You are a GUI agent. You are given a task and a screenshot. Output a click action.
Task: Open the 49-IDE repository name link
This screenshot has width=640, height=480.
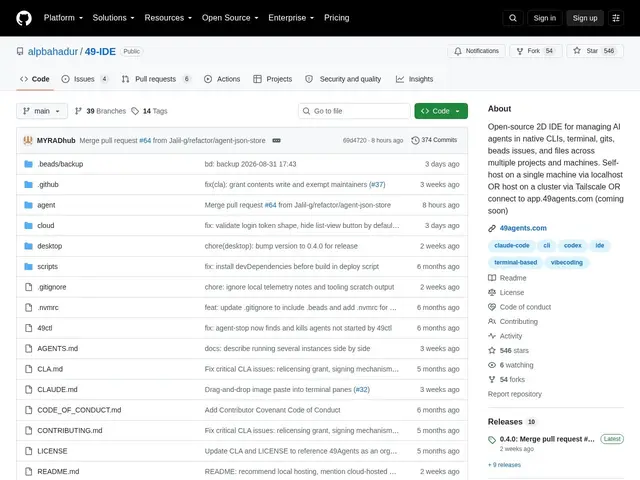point(100,51)
